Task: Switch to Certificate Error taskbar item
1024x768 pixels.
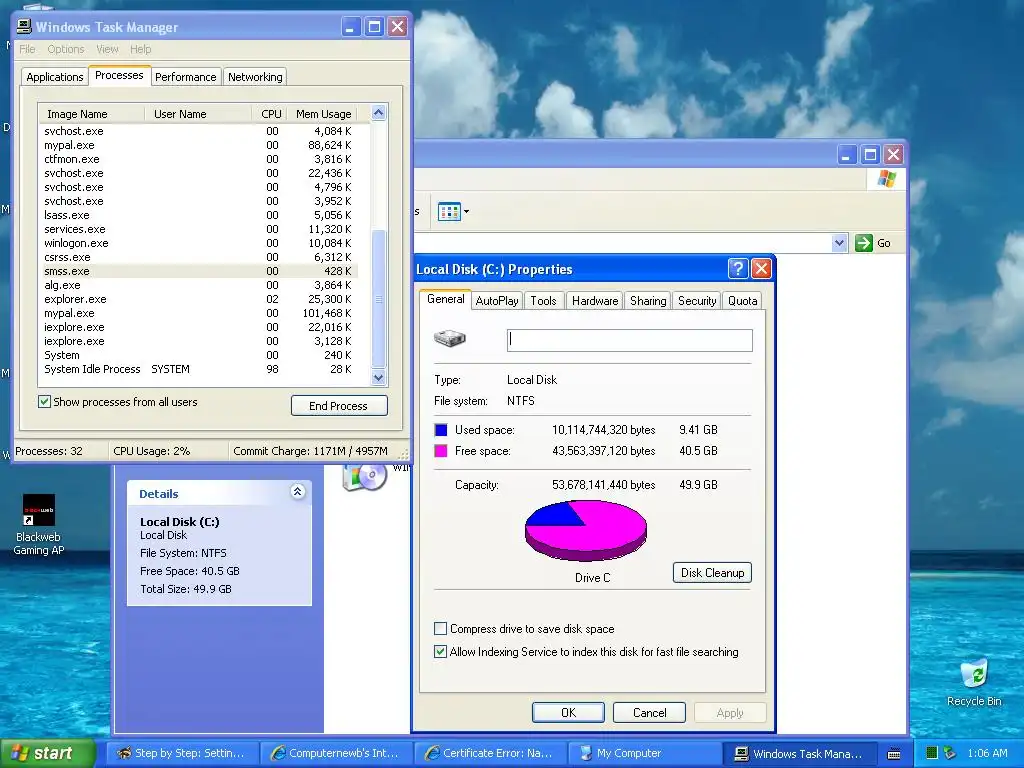Action: 490,753
